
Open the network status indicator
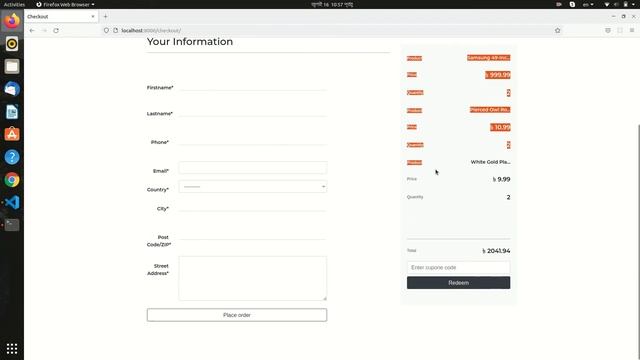pos(607,4)
